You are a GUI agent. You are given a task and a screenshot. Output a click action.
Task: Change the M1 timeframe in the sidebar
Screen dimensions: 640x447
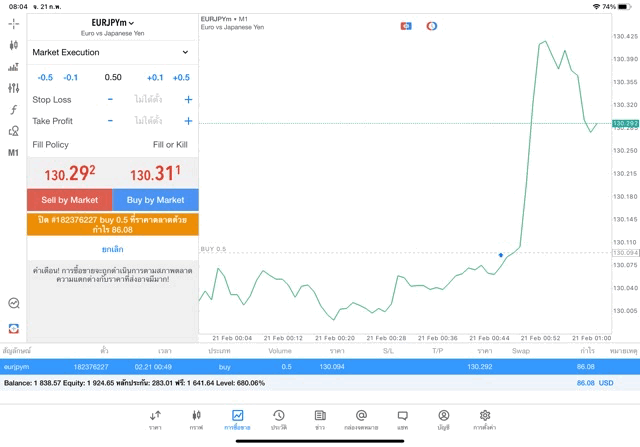click(13, 153)
